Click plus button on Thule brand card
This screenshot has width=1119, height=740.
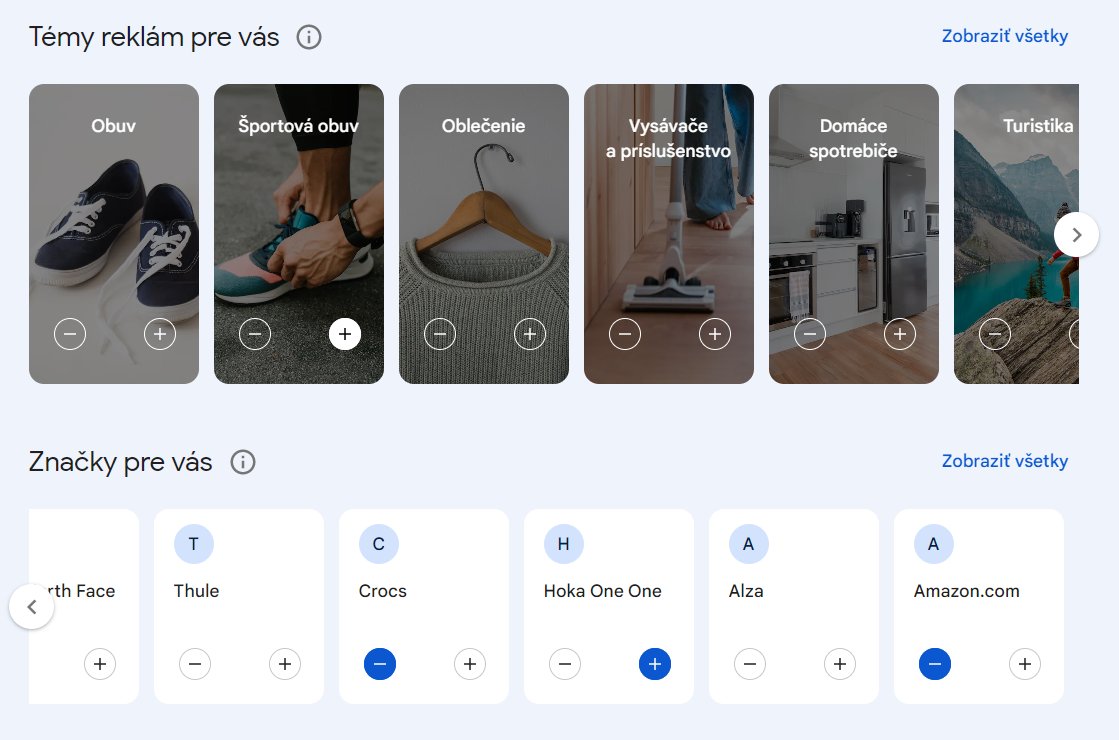click(x=285, y=664)
